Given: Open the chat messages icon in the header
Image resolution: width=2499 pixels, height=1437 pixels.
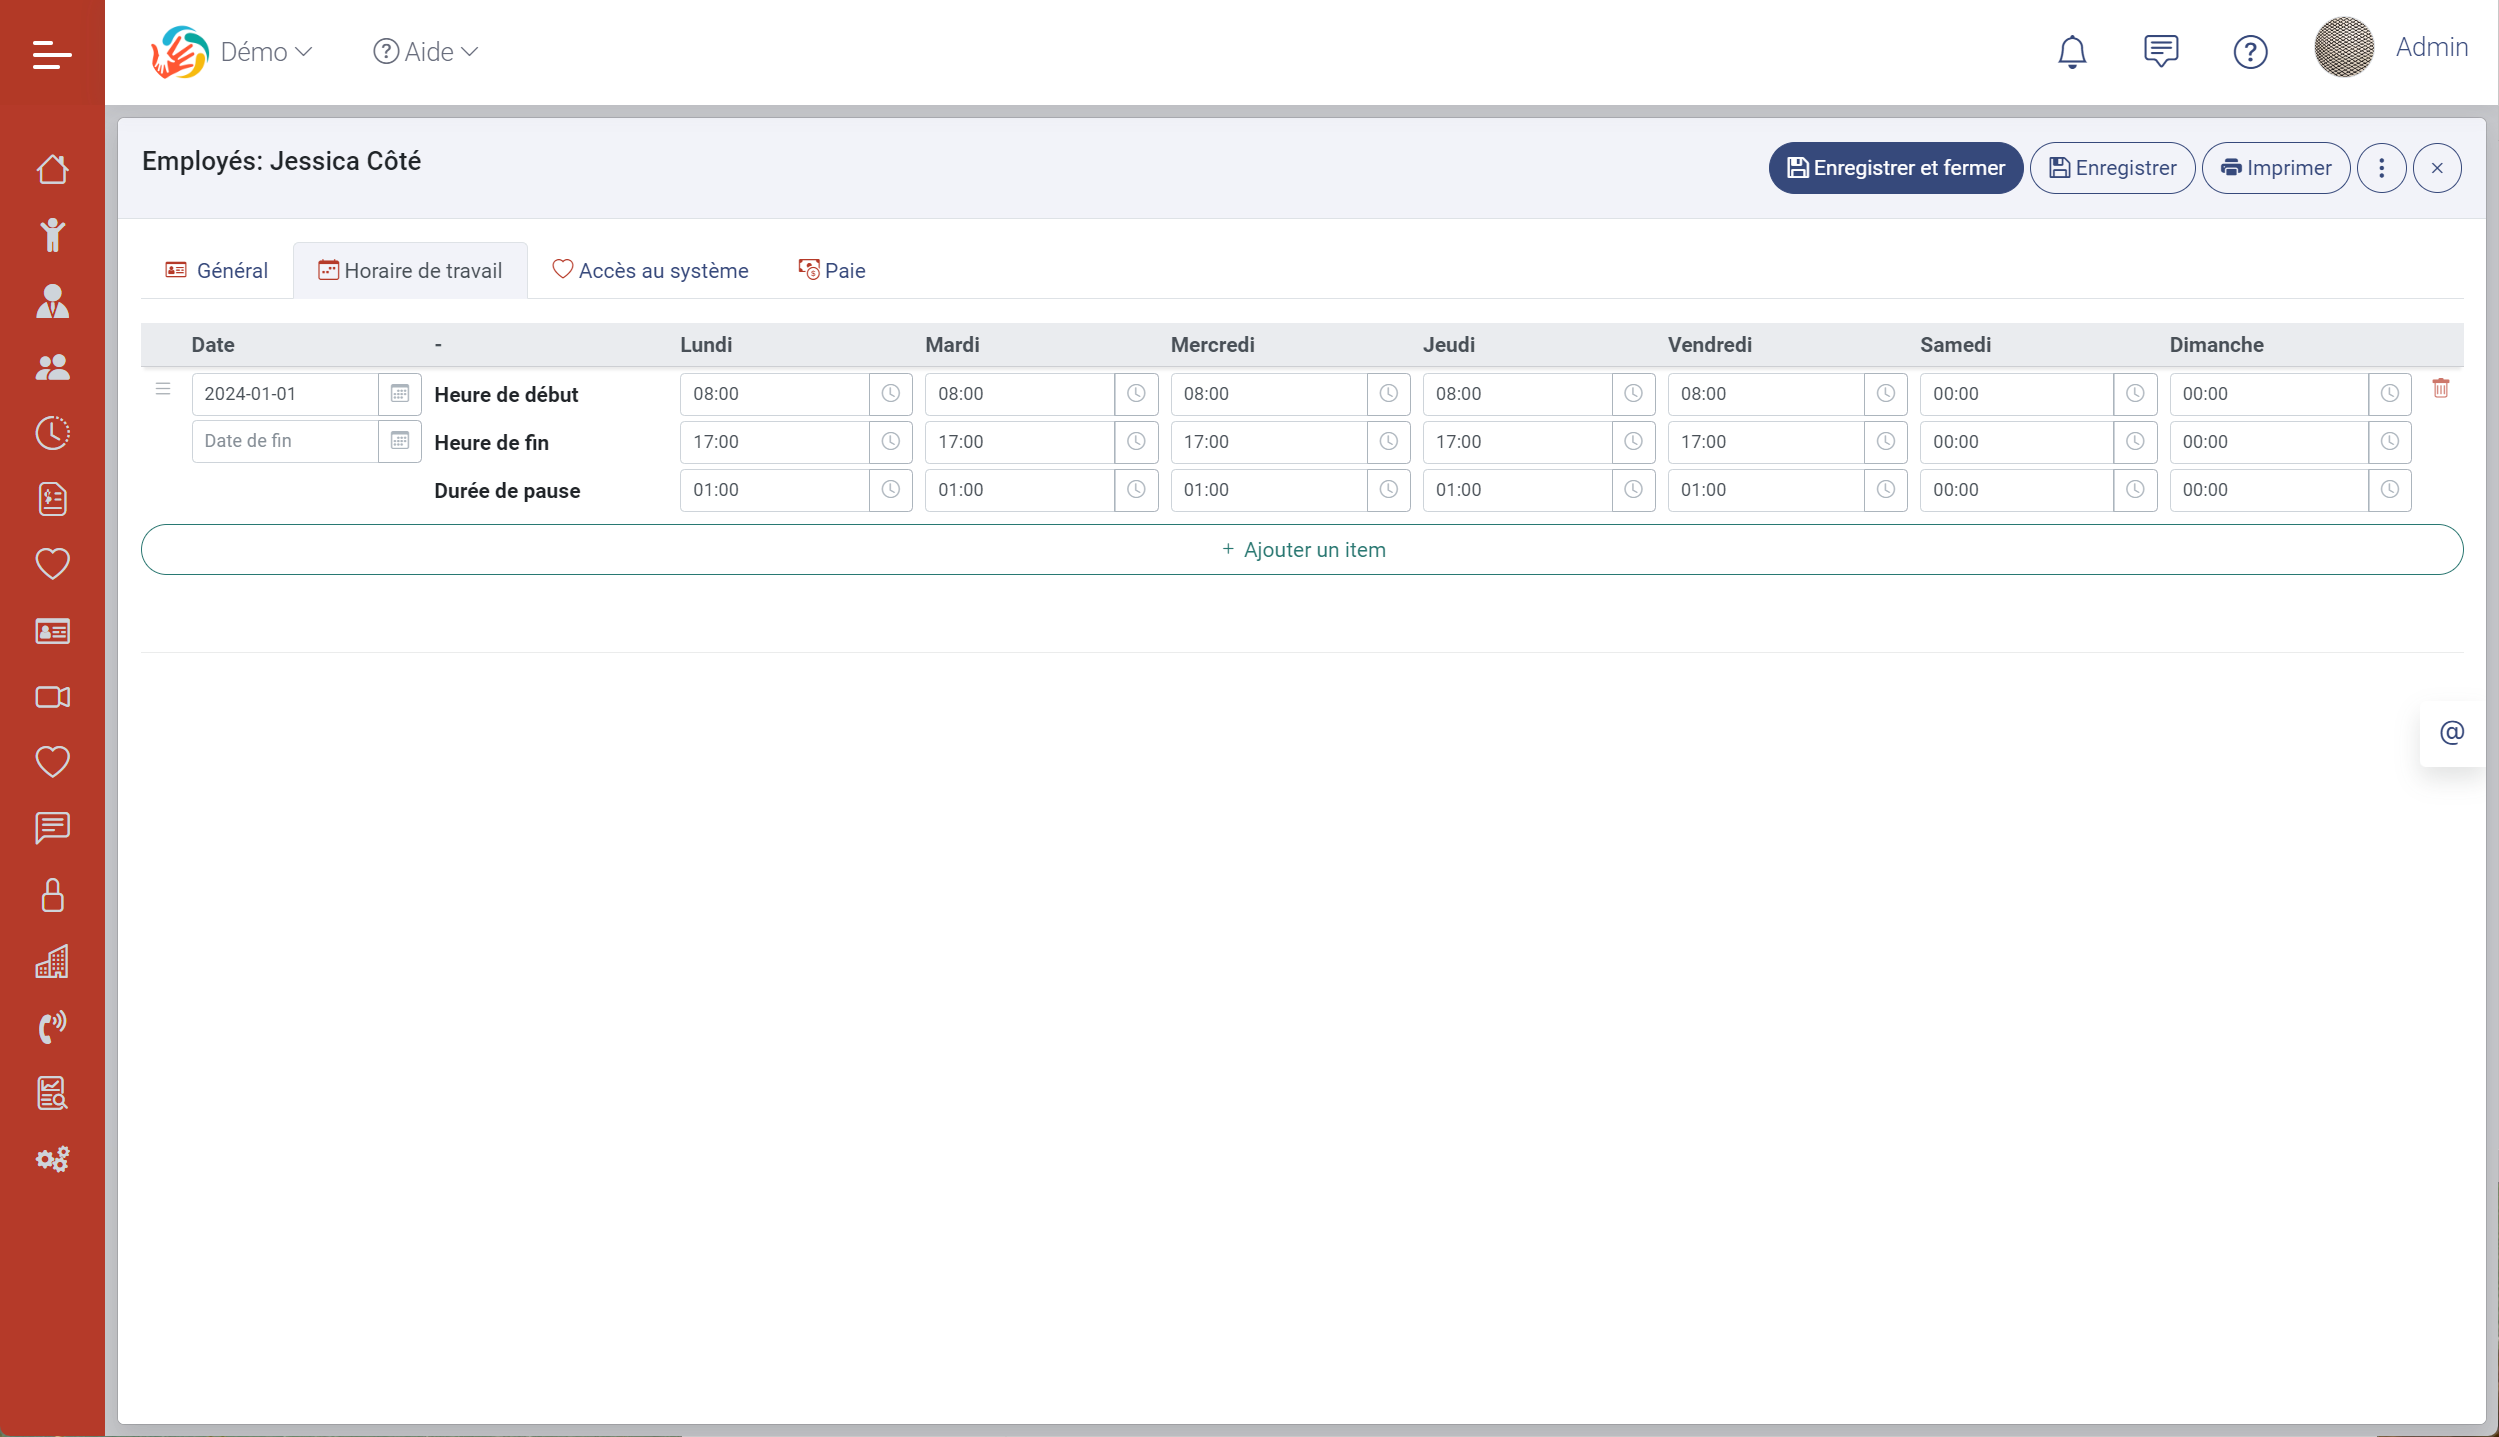Looking at the screenshot, I should point(2161,51).
